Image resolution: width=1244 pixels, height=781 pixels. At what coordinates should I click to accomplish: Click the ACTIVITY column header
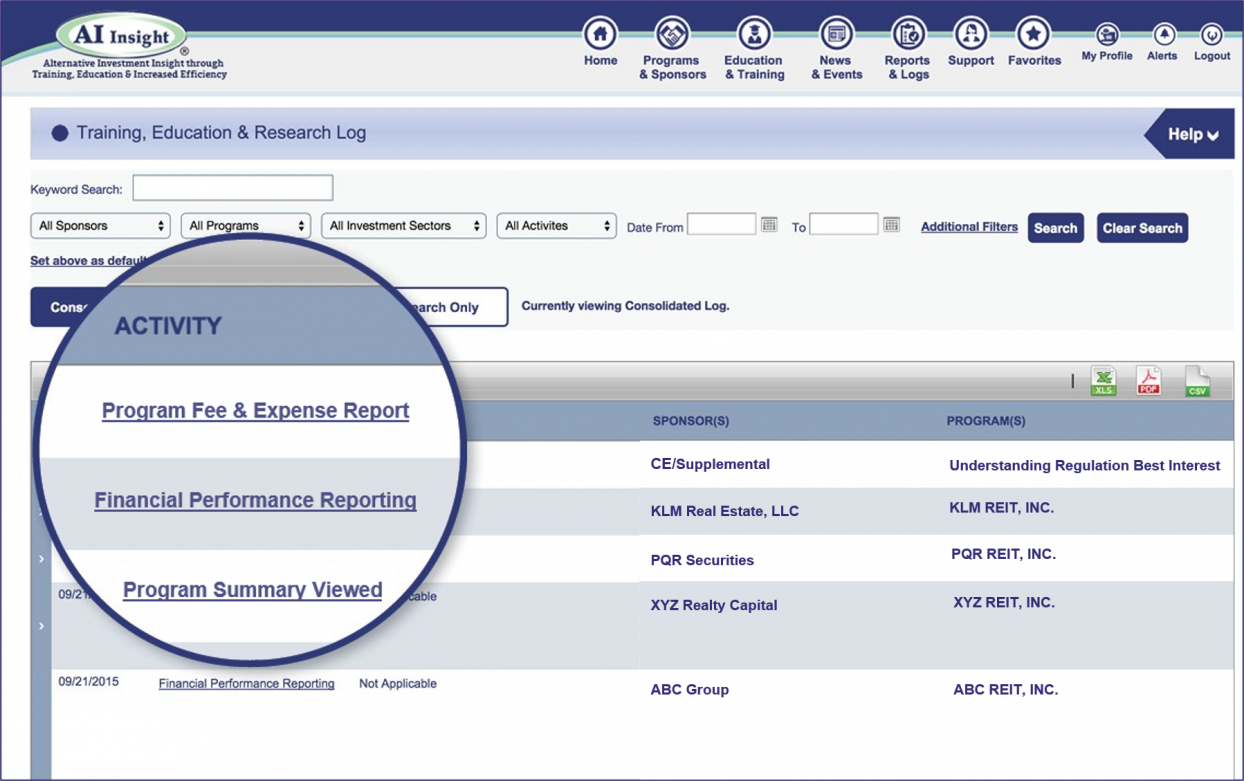click(x=168, y=326)
